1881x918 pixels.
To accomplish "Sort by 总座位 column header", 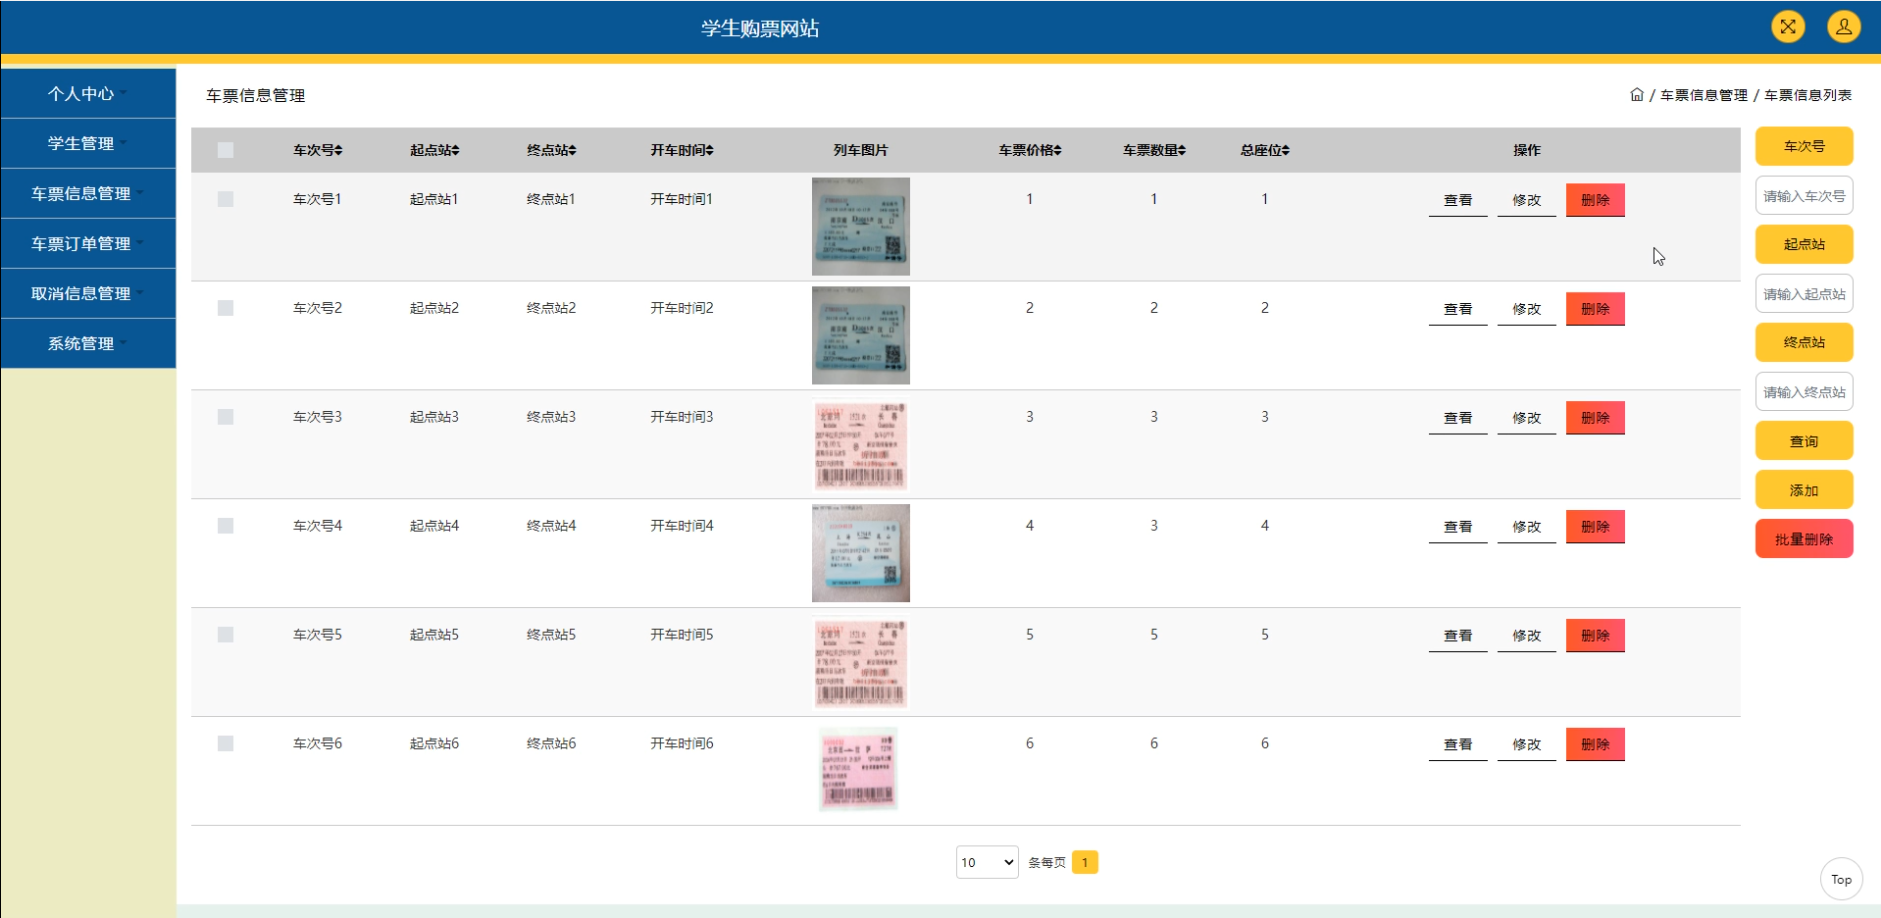I will 1265,150.
